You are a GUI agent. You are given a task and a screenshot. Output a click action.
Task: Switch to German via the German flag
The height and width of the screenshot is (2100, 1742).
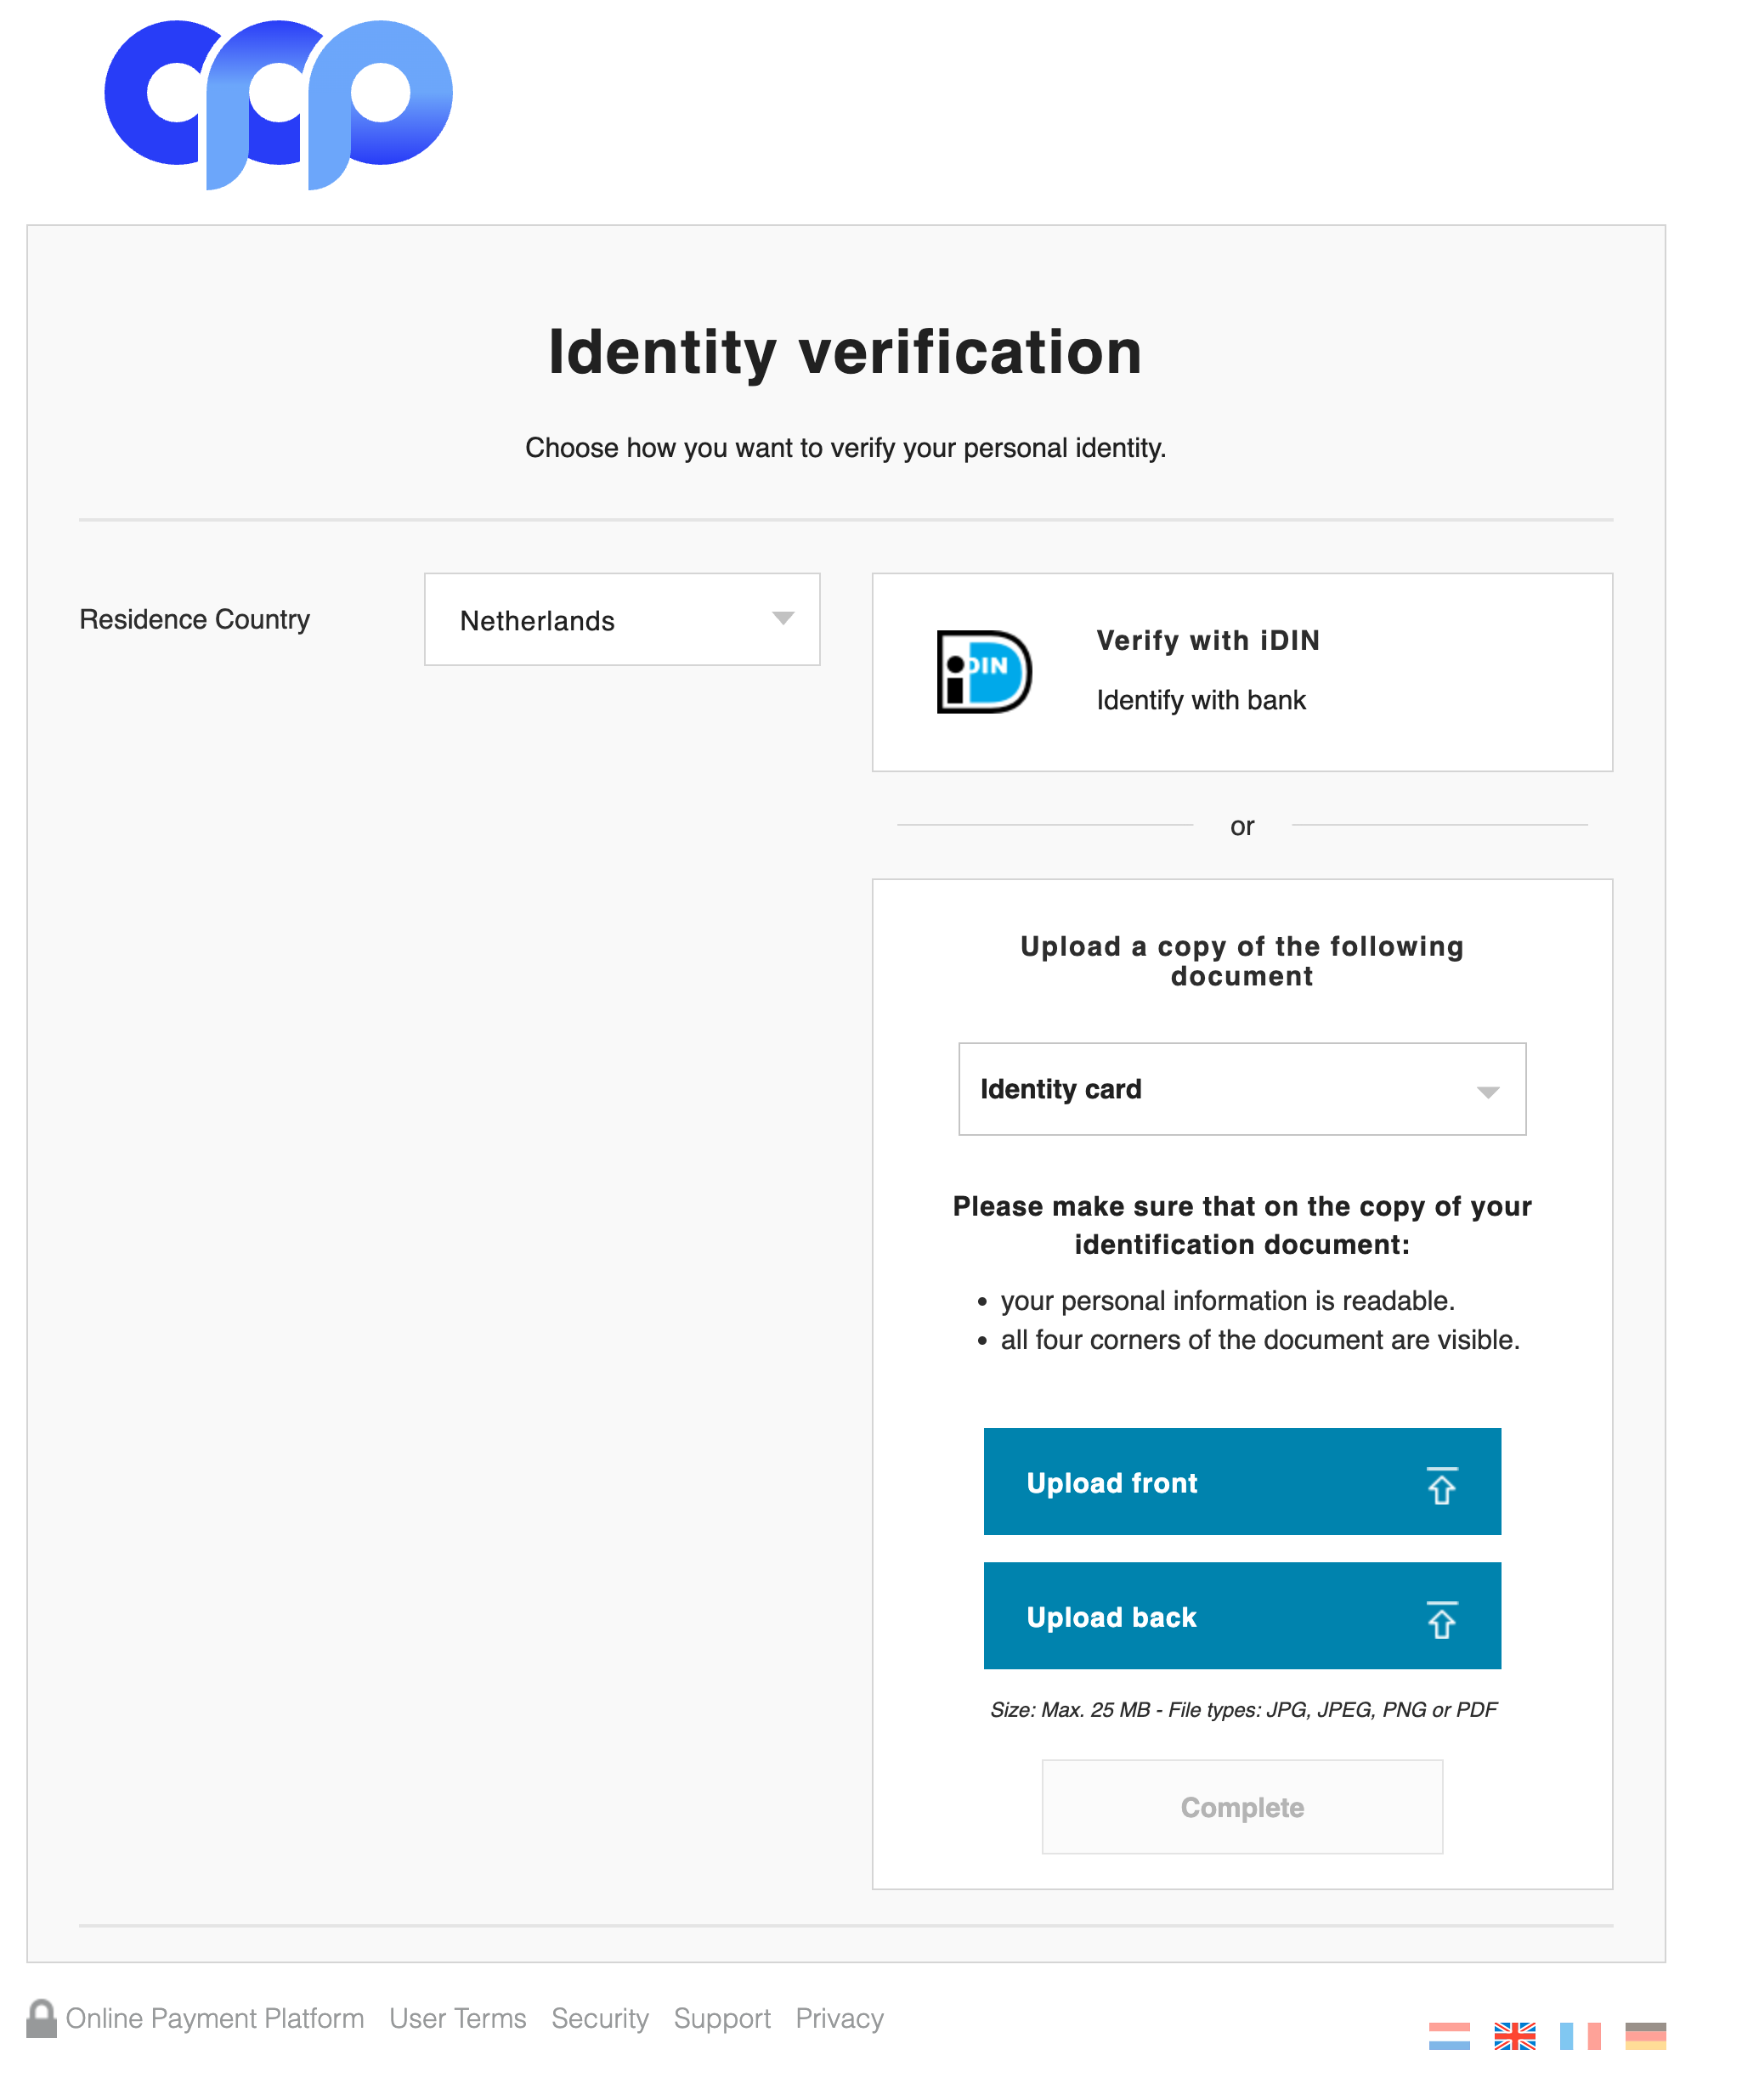tap(1644, 2035)
